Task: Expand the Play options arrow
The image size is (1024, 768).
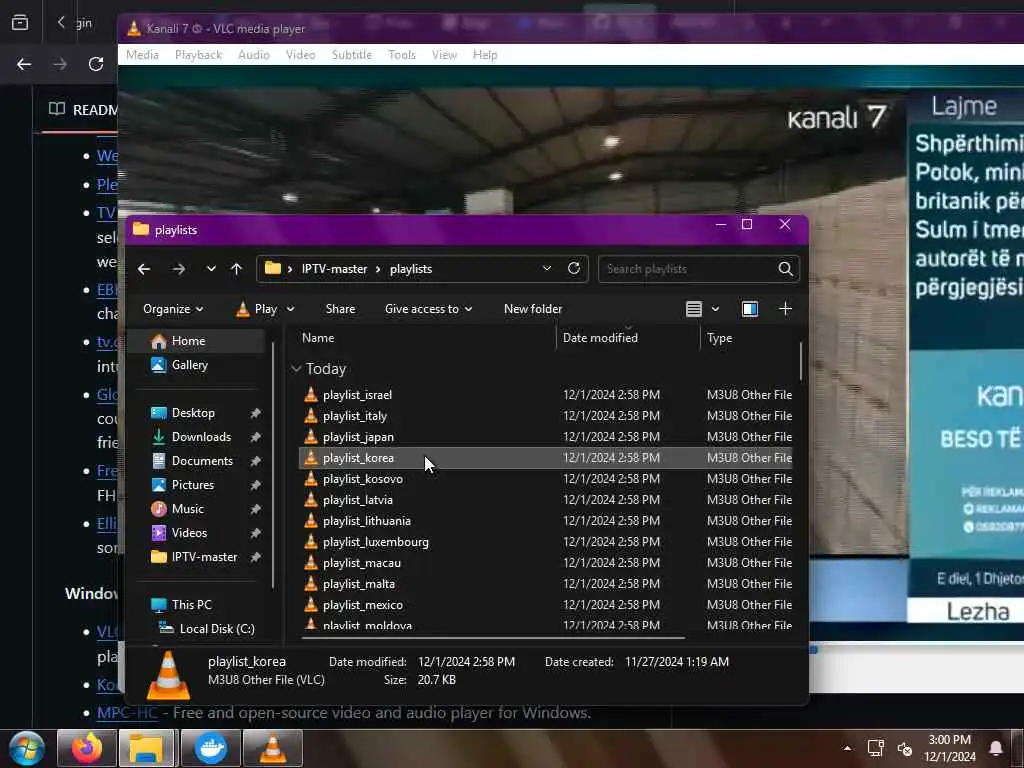Action: 291,309
